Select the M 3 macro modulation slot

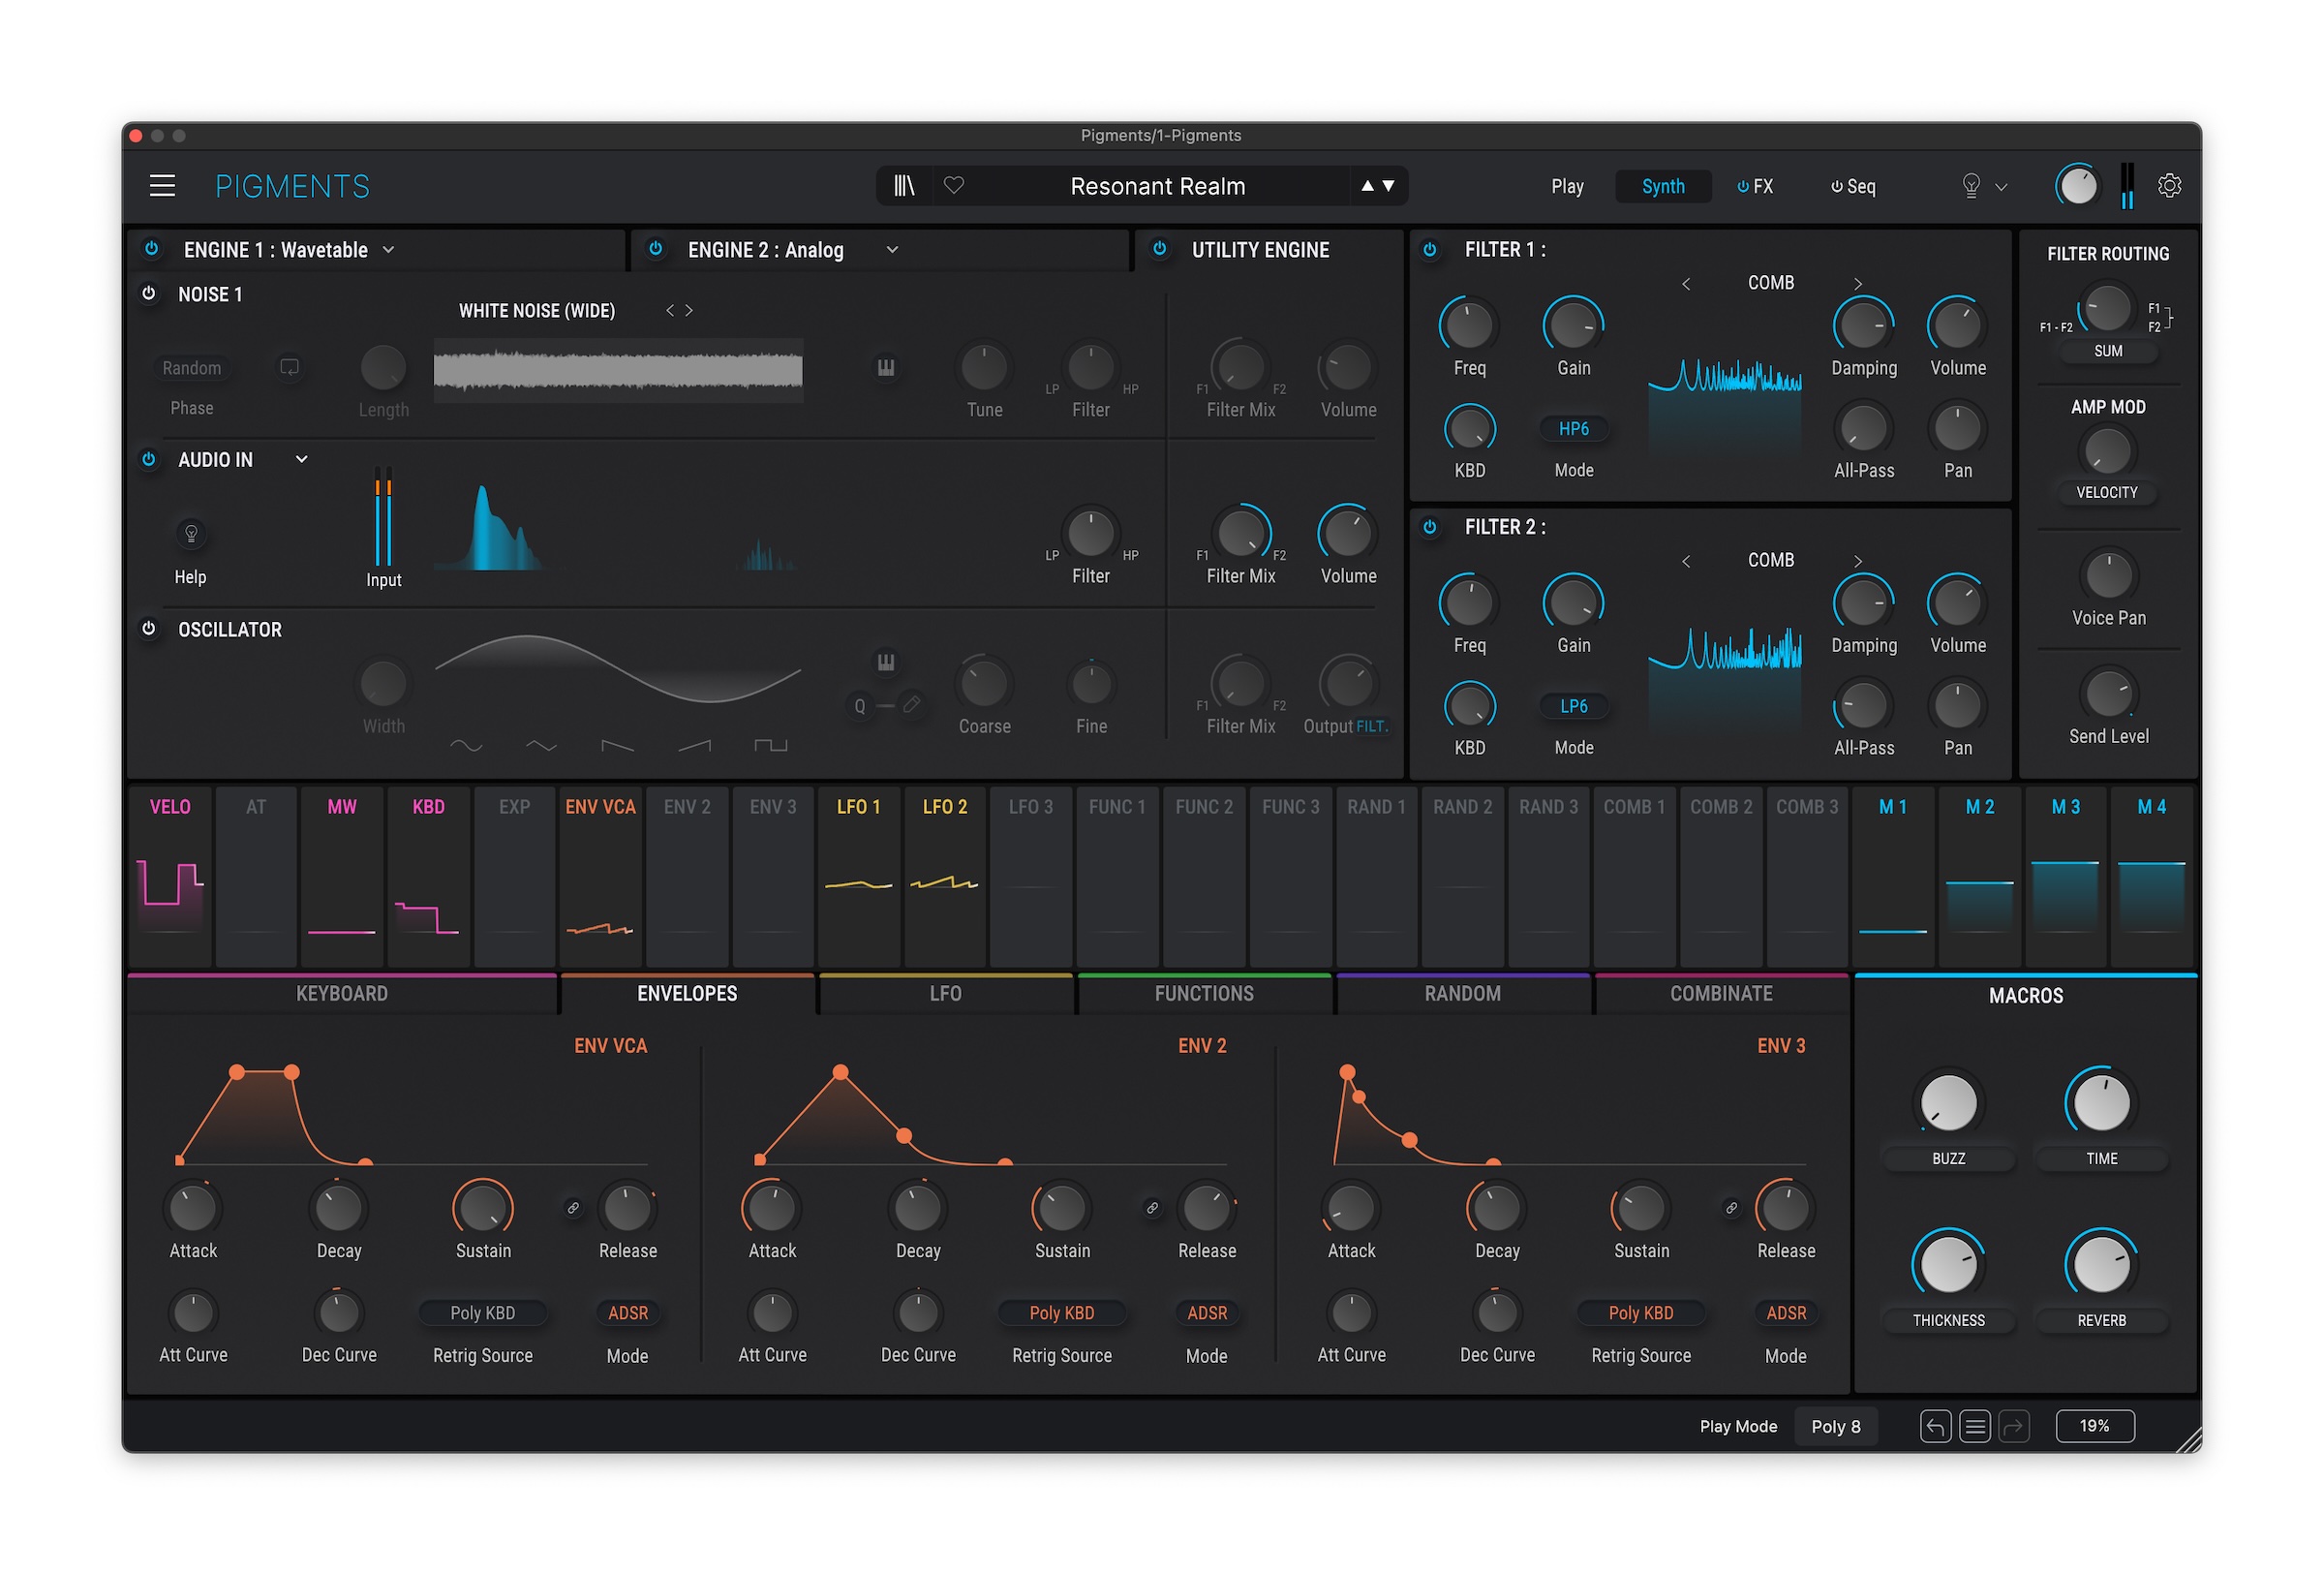(2065, 876)
